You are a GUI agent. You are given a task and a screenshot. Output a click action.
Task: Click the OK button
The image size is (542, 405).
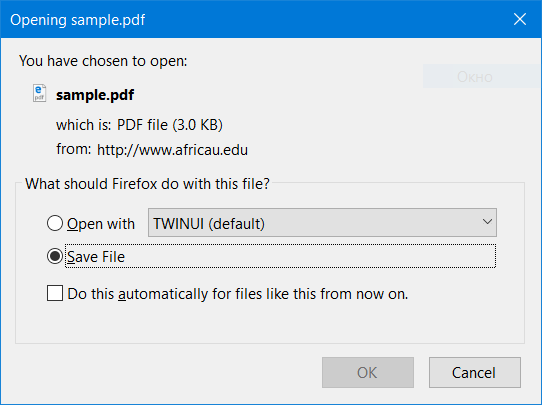368,373
